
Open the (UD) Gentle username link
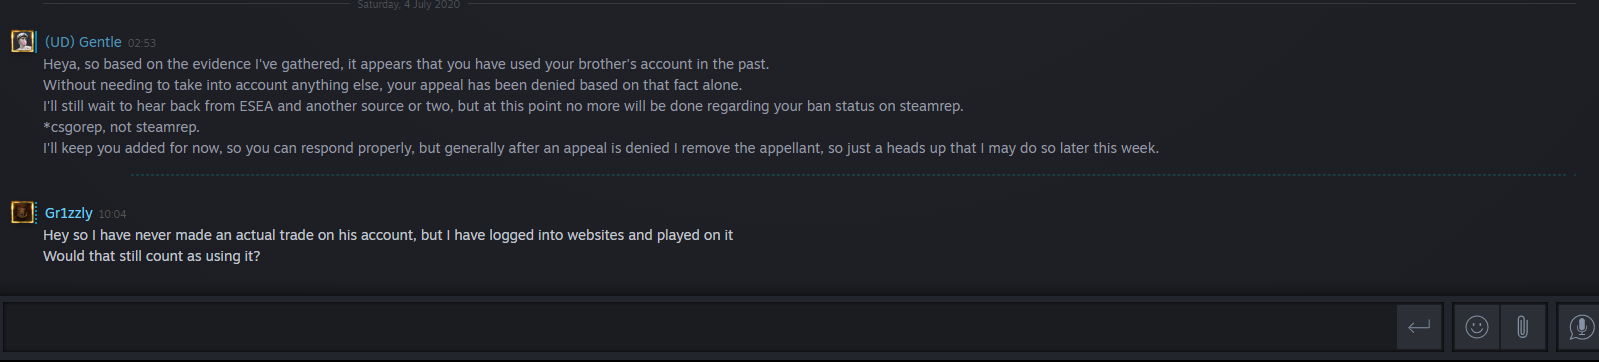[83, 42]
